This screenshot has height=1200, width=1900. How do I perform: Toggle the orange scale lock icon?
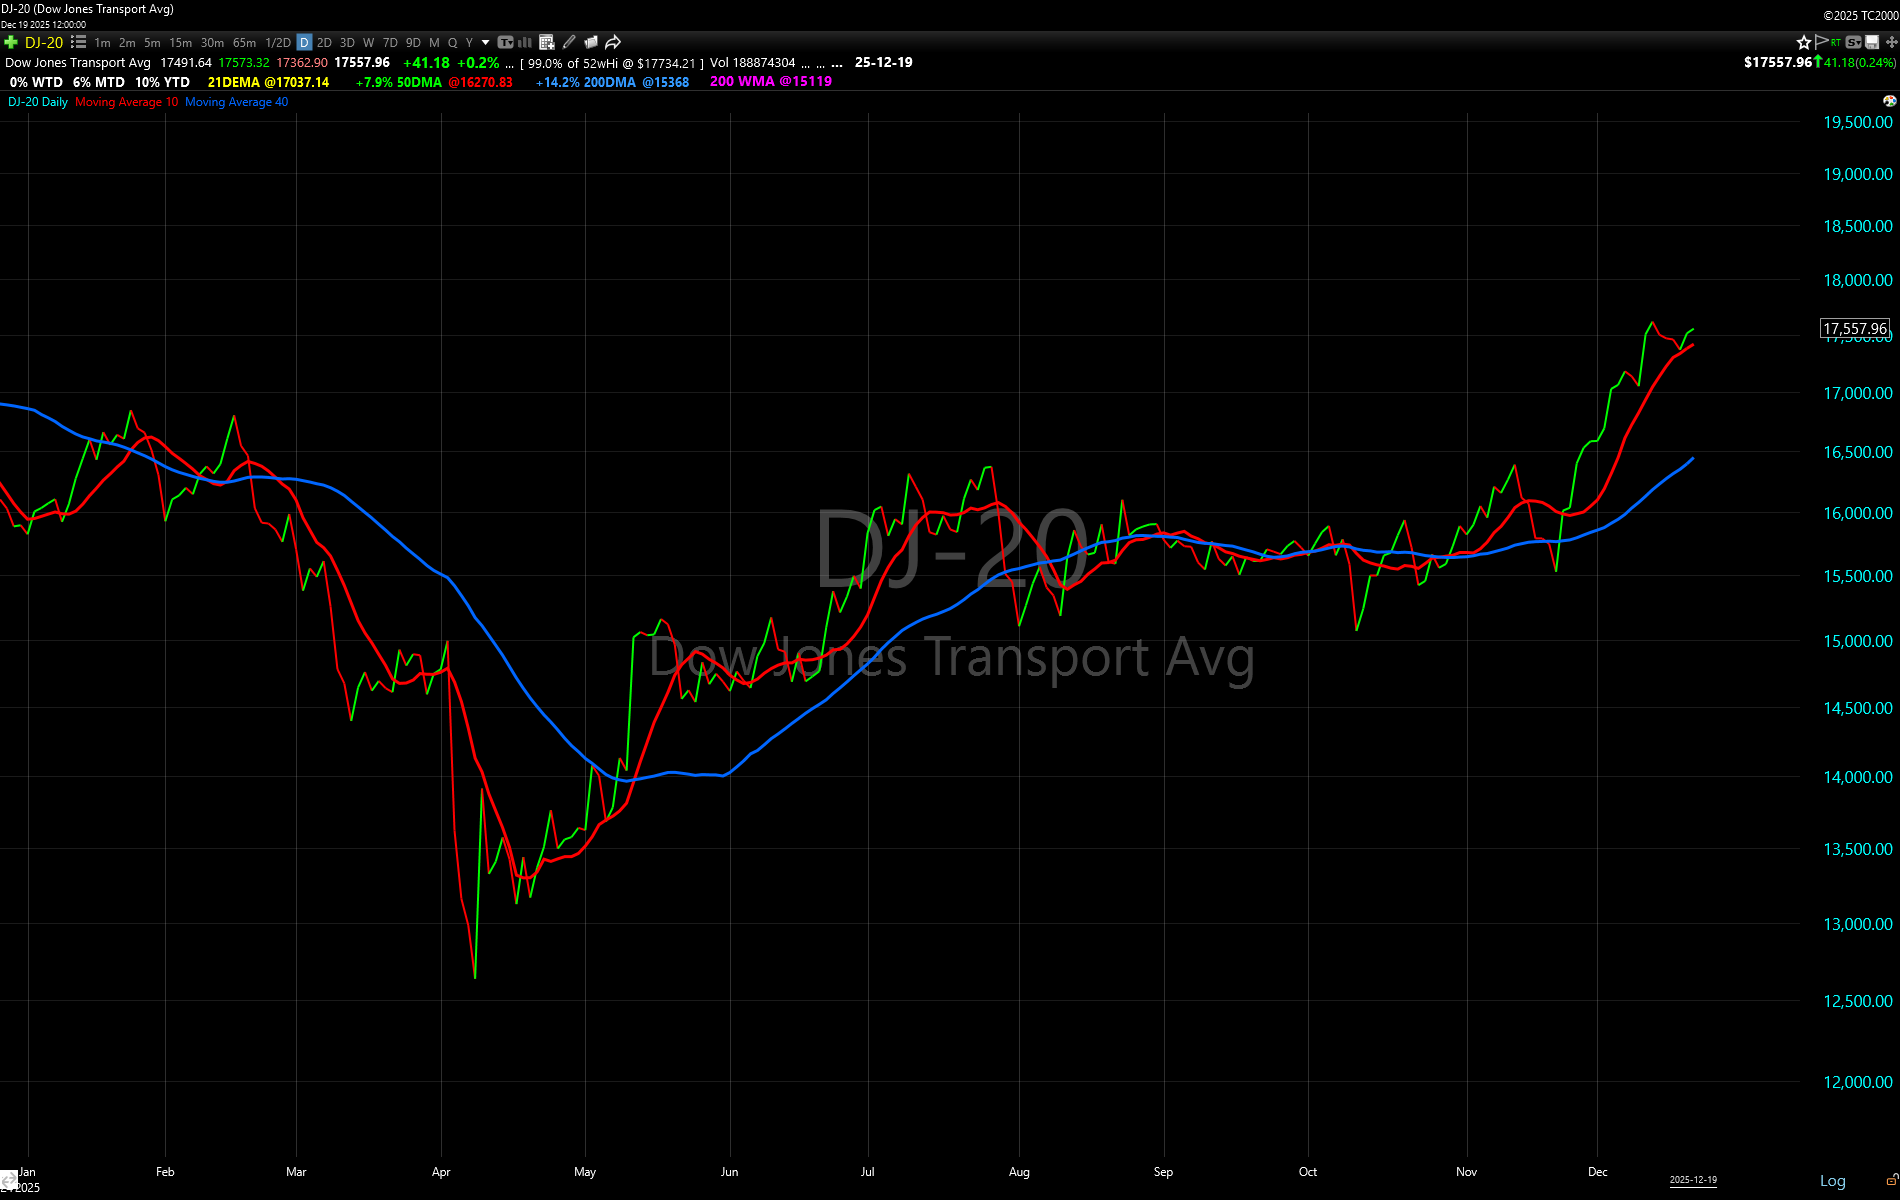click(1891, 1180)
